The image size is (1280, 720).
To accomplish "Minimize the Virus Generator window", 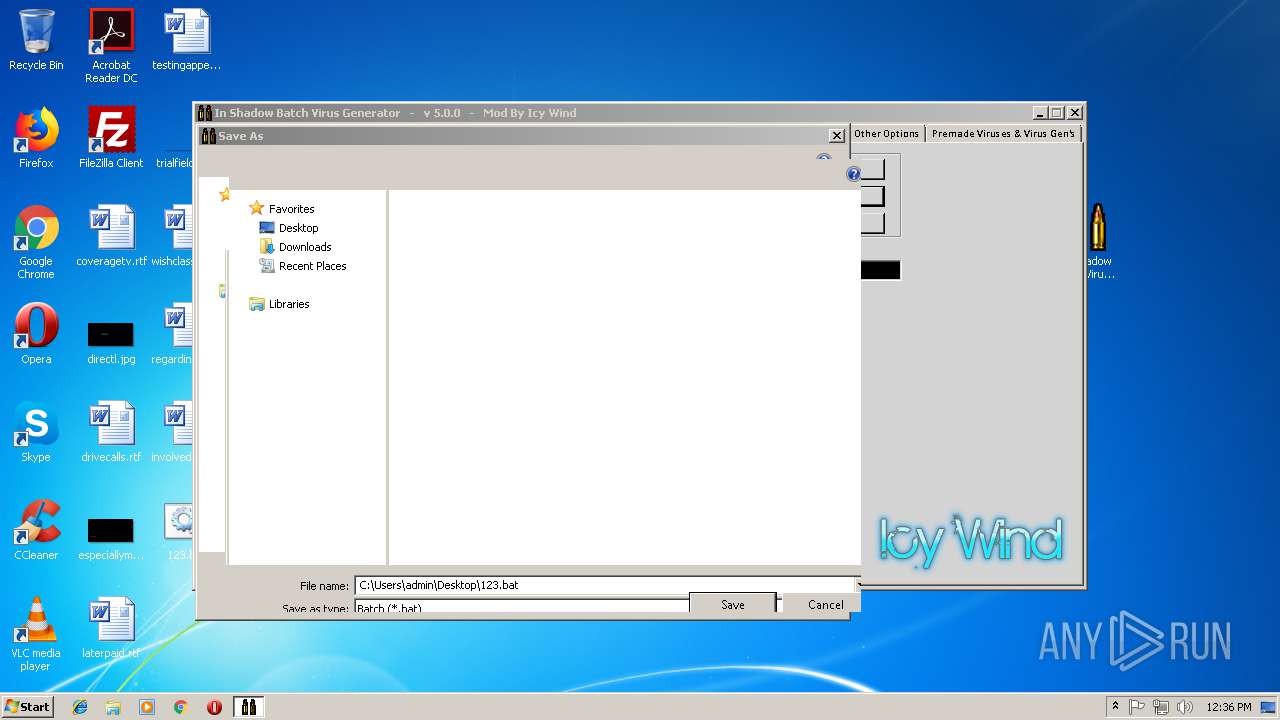I will 1040,113.
